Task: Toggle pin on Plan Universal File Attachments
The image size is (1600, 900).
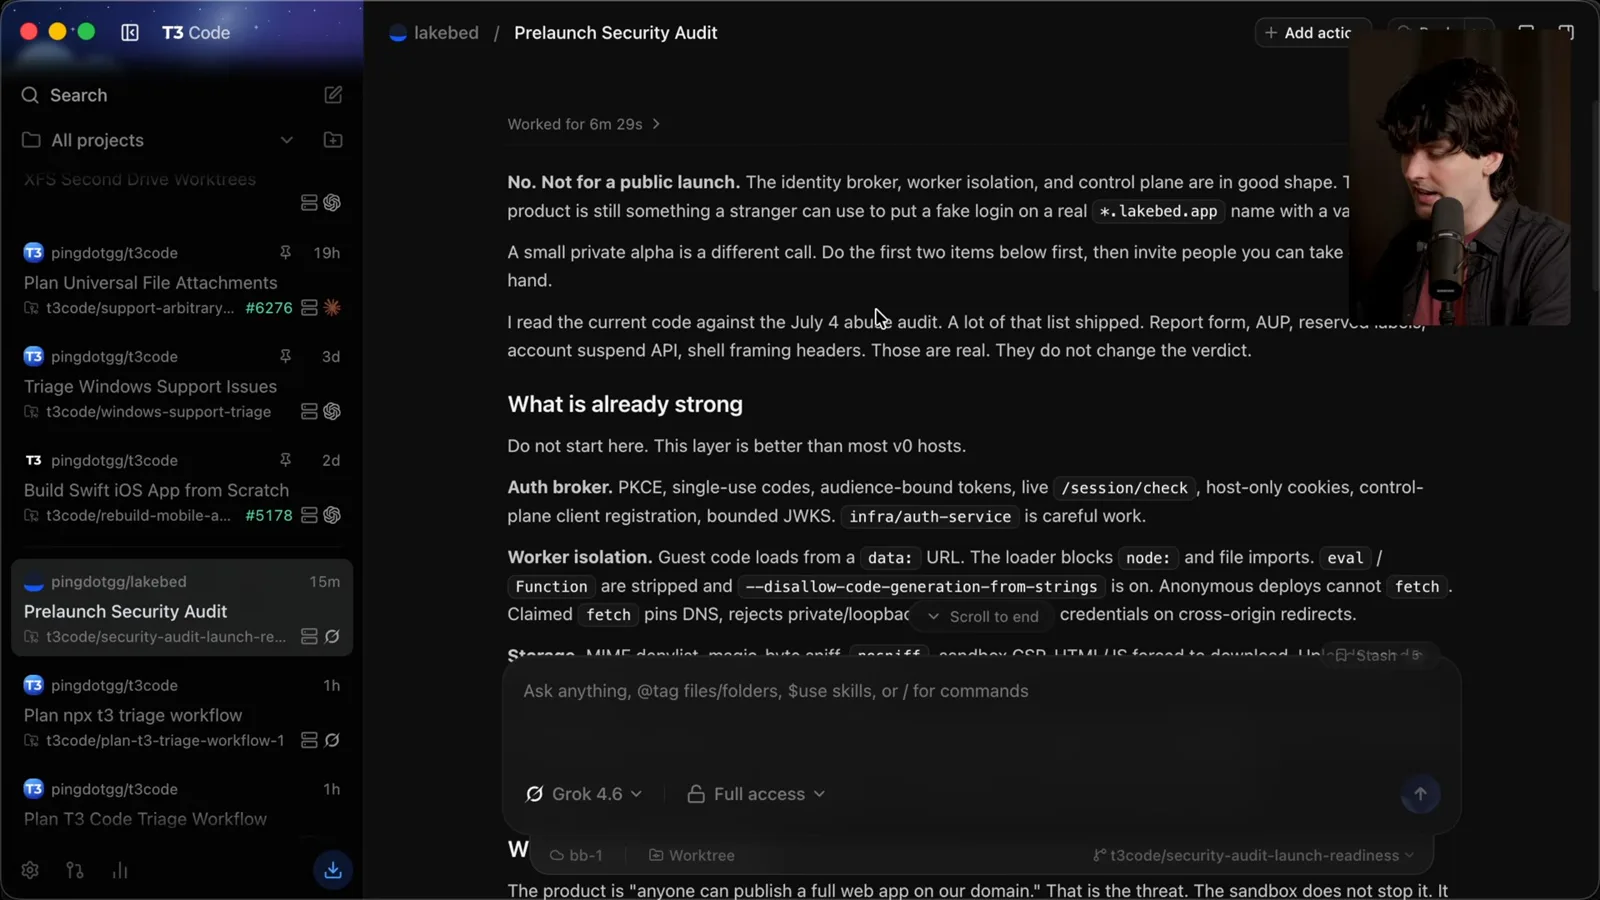Action: [285, 253]
